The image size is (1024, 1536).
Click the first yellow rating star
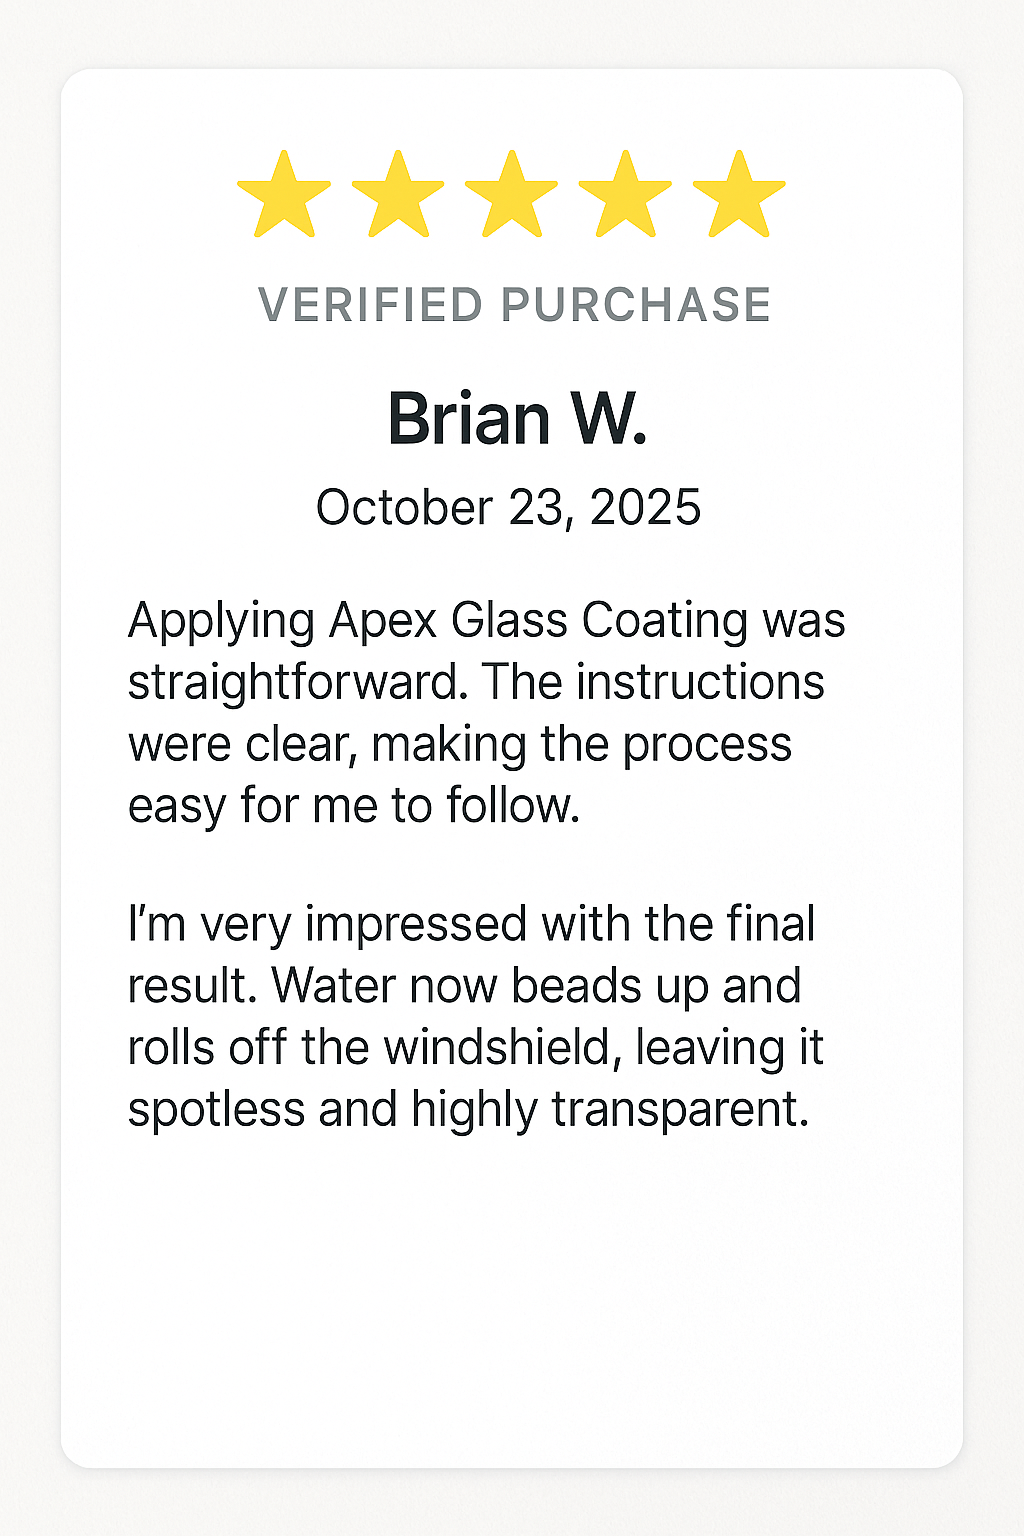[284, 195]
